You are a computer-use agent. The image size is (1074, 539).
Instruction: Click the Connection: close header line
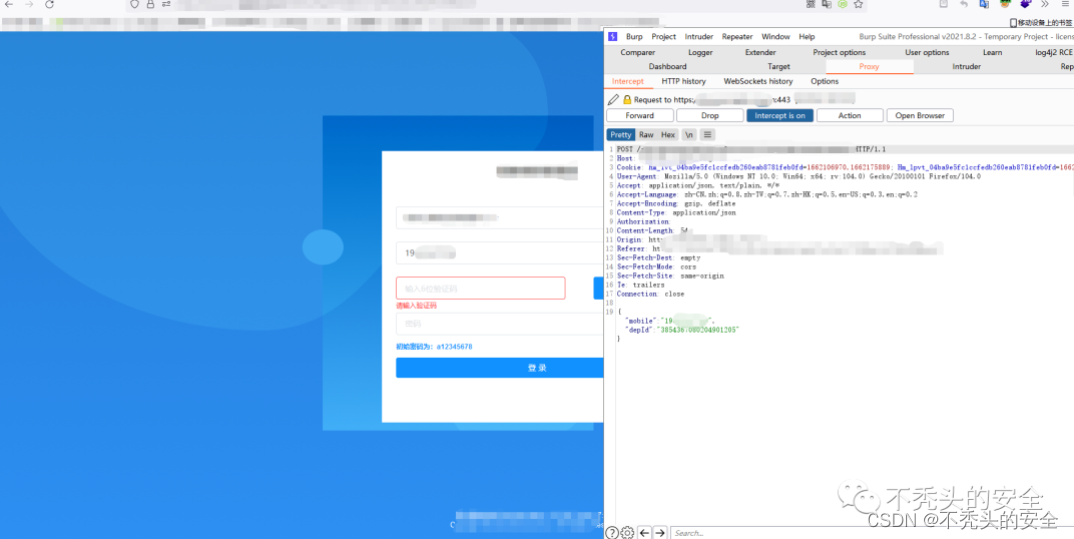click(x=650, y=294)
